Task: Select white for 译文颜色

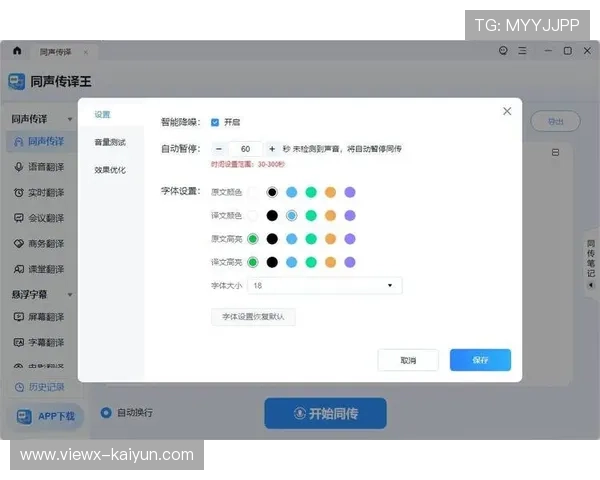Action: 253,216
